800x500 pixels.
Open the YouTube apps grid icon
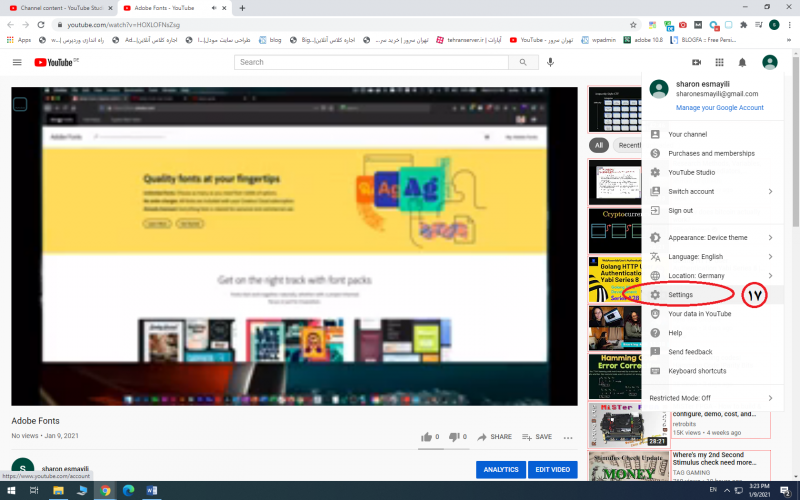click(719, 62)
